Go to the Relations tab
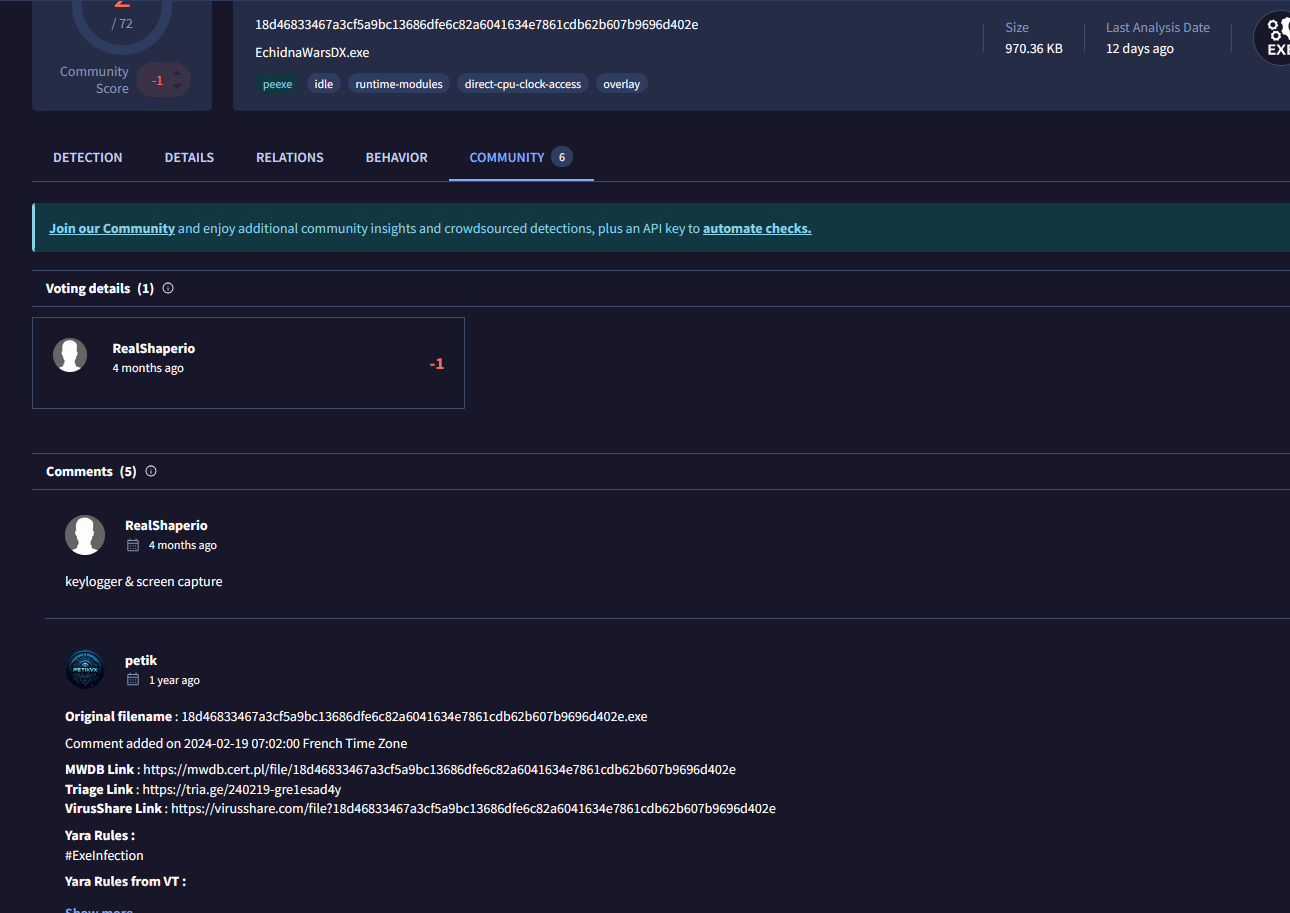 click(x=290, y=157)
